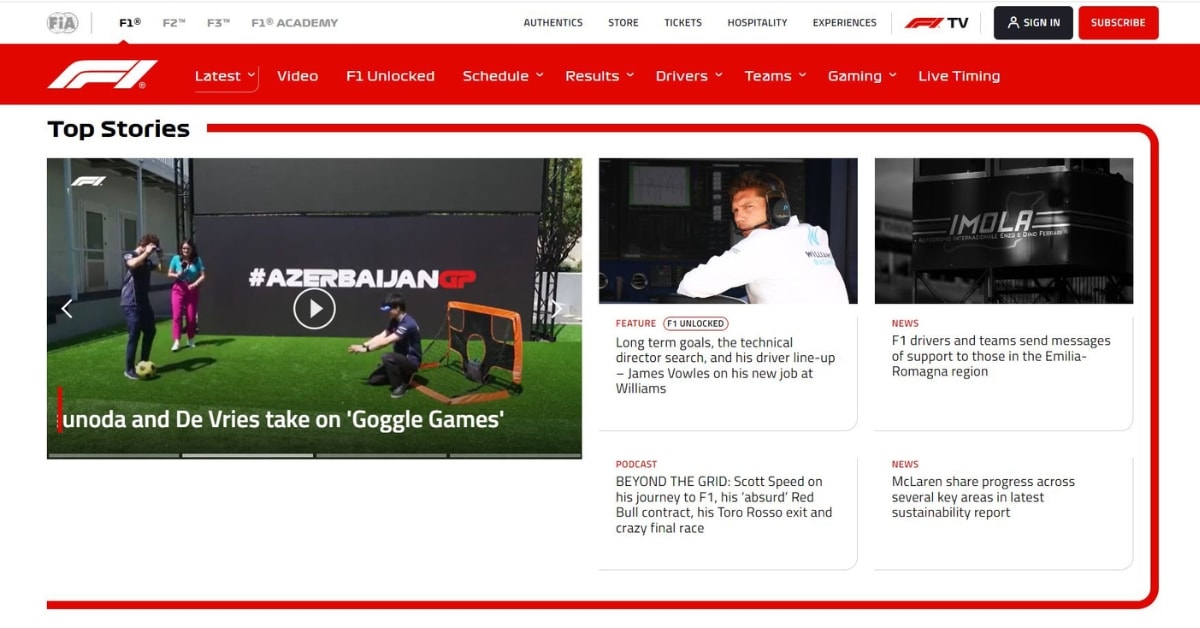Screen dimensions: 1200x628
Task: Go to next carousel slide arrow
Action: pos(558,309)
